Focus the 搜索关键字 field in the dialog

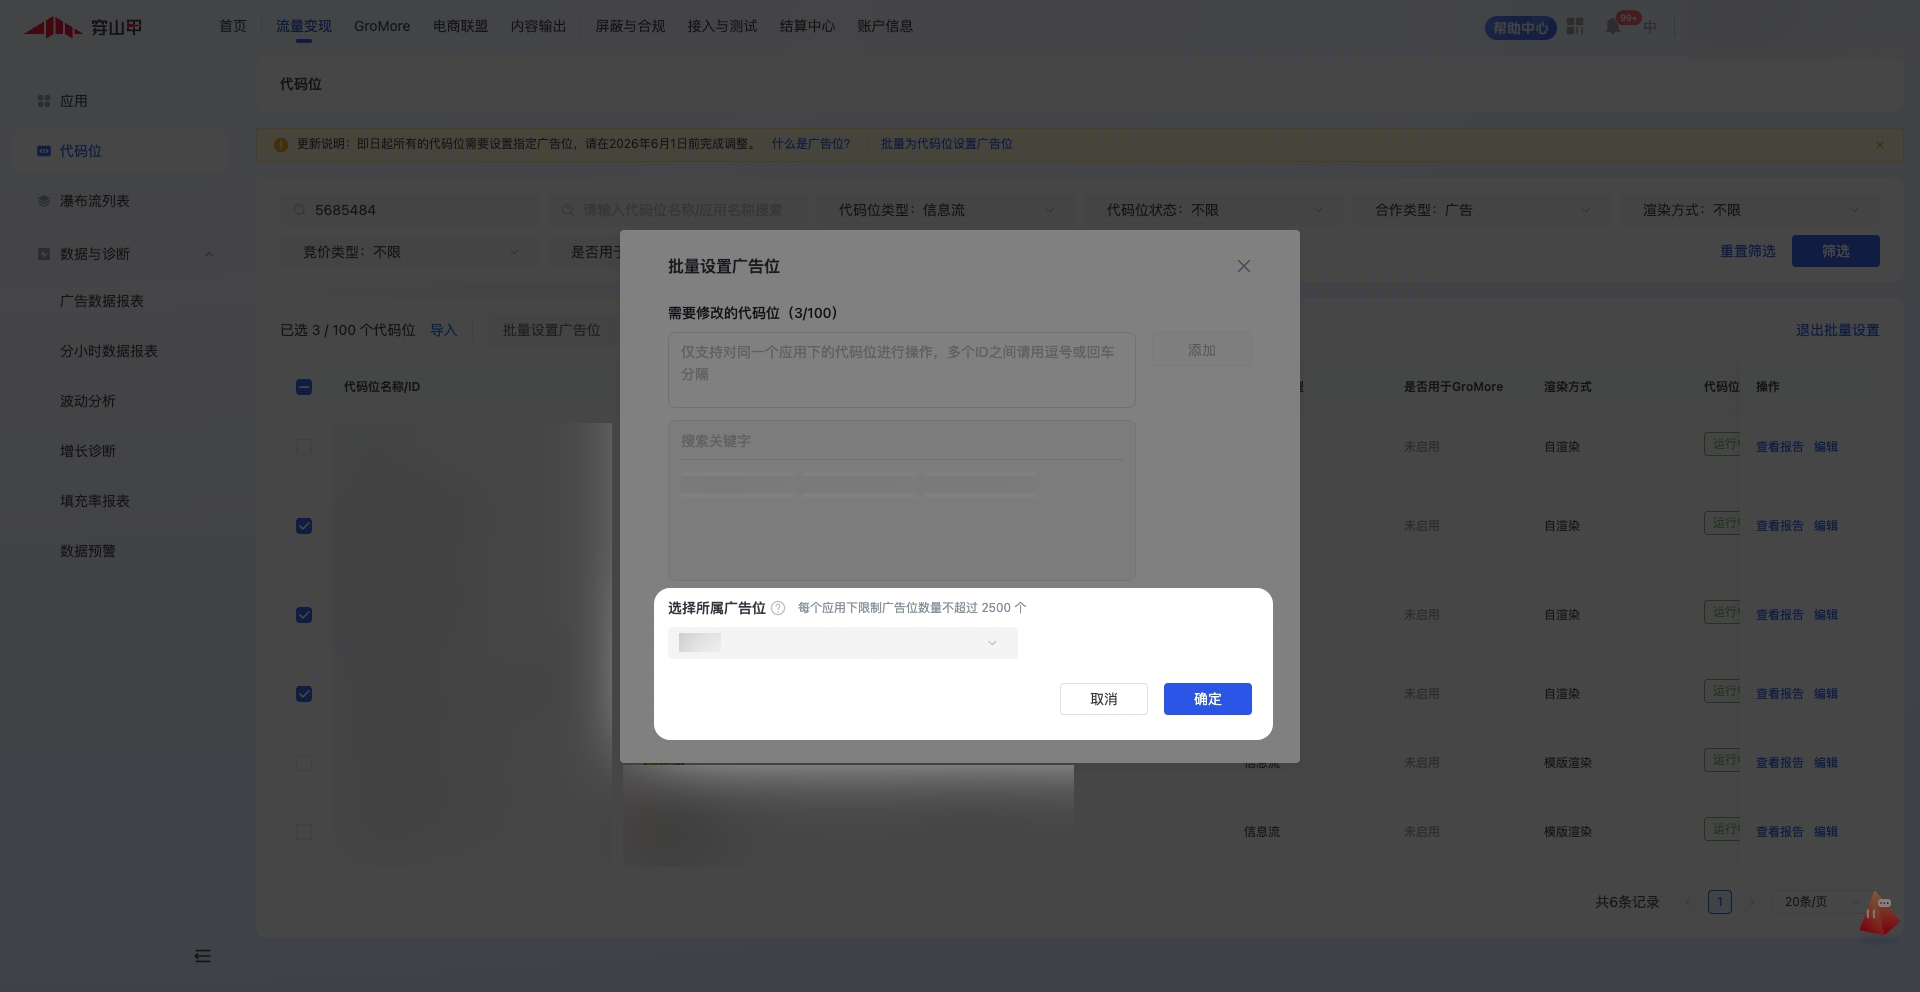point(902,441)
